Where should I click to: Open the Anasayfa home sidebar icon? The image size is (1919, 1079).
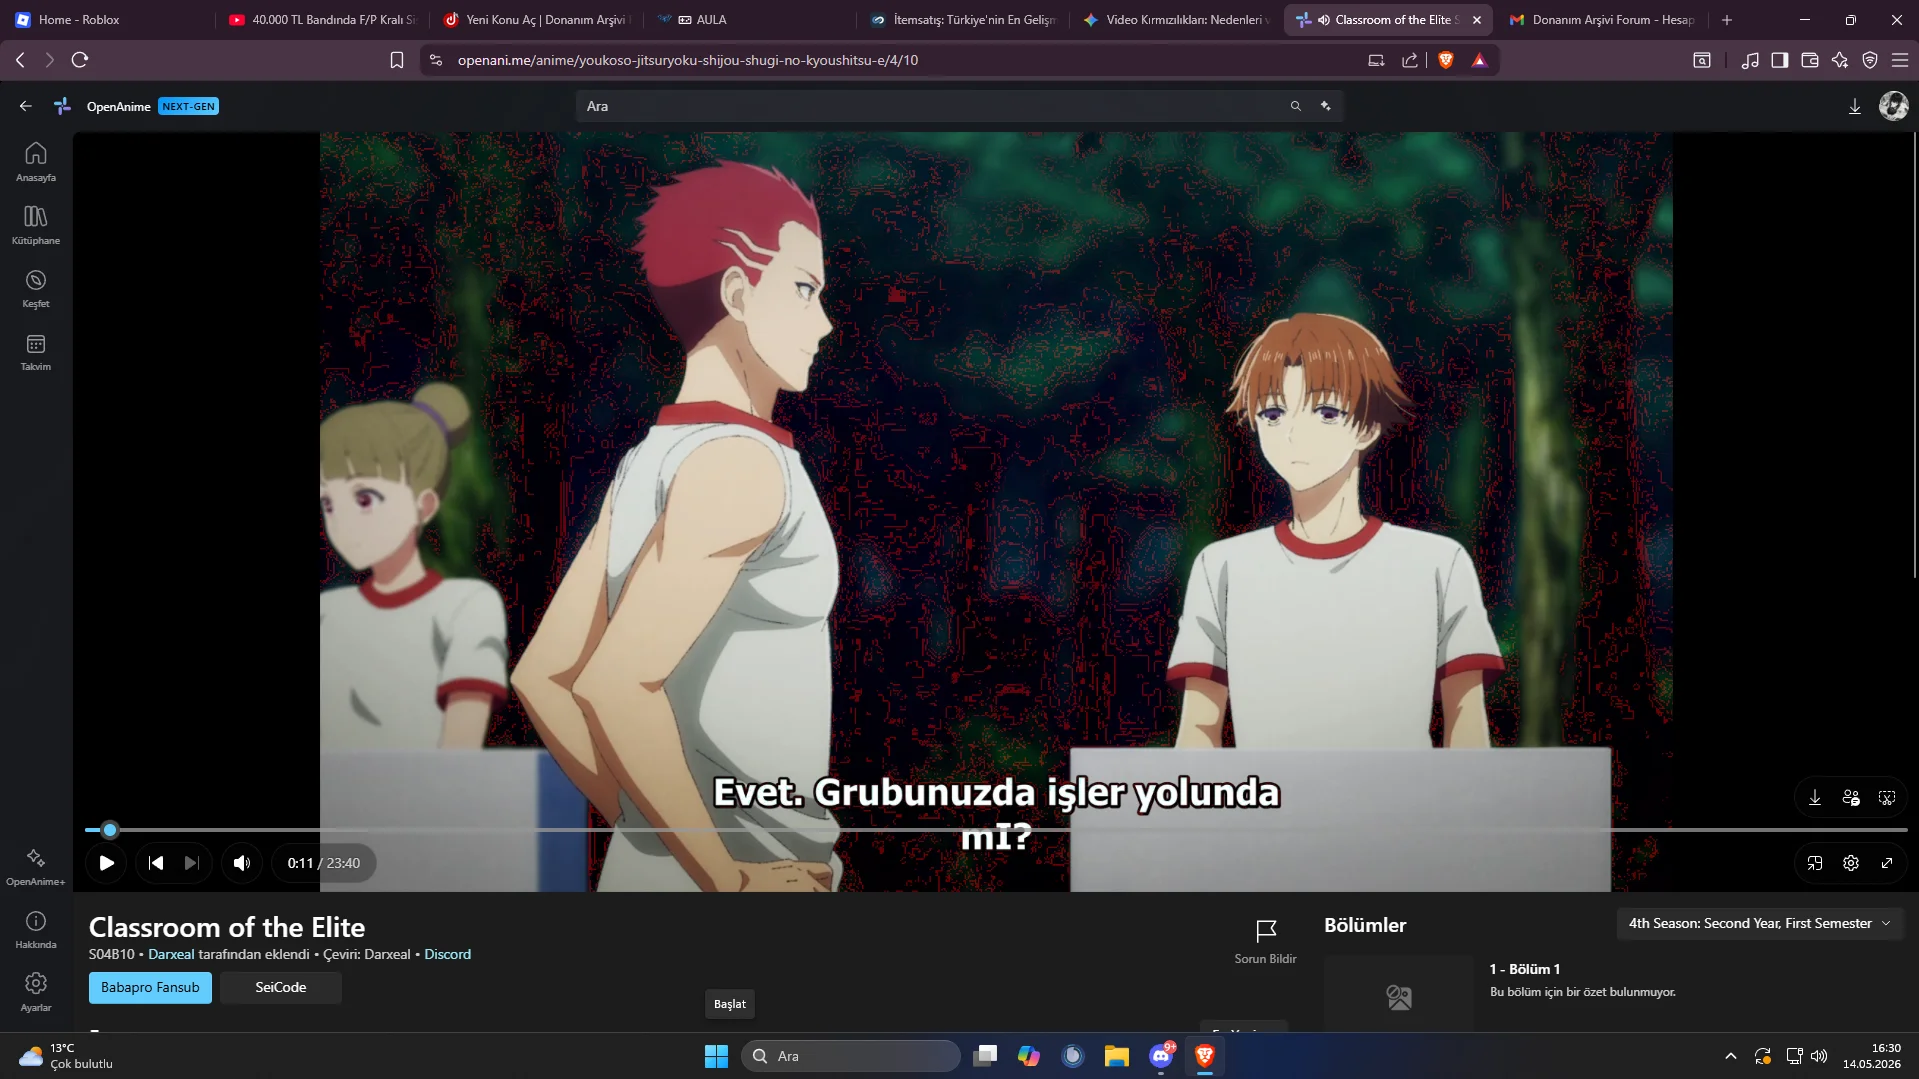36,162
